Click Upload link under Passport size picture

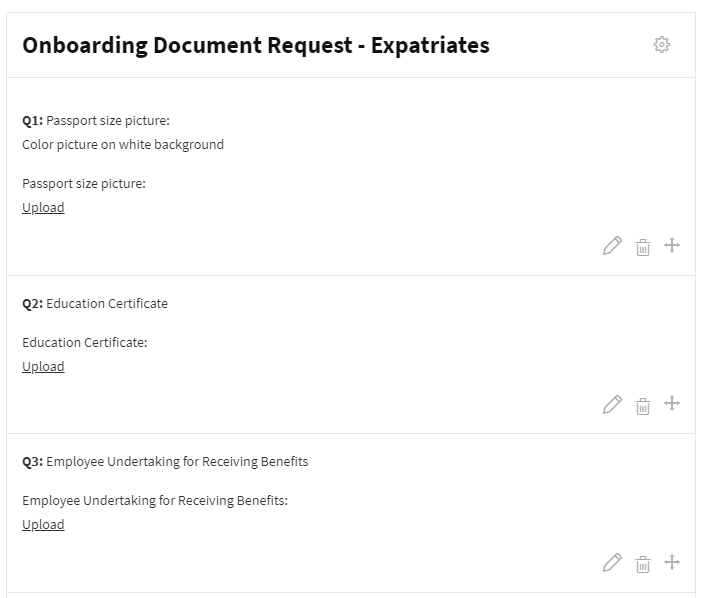43,208
